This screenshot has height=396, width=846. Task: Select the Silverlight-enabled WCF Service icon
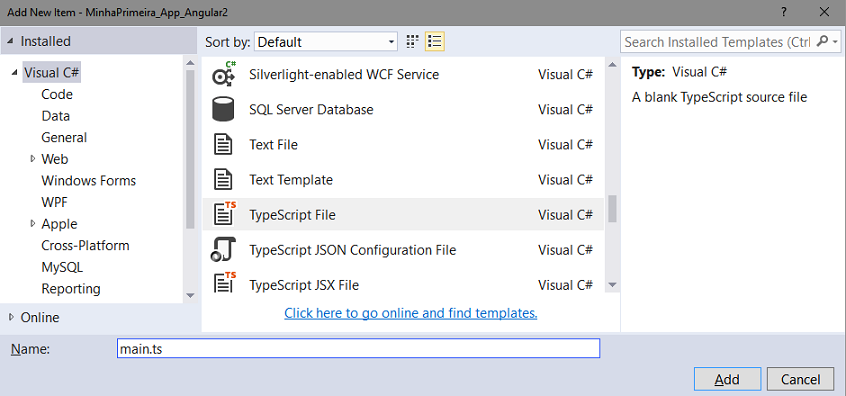[x=223, y=74]
